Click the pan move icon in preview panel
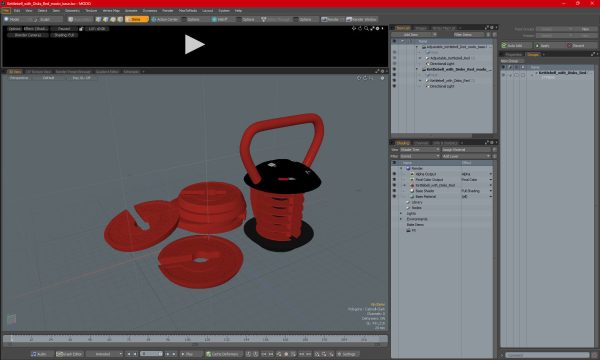Viewport: 600px width, 360px height. click(354, 28)
